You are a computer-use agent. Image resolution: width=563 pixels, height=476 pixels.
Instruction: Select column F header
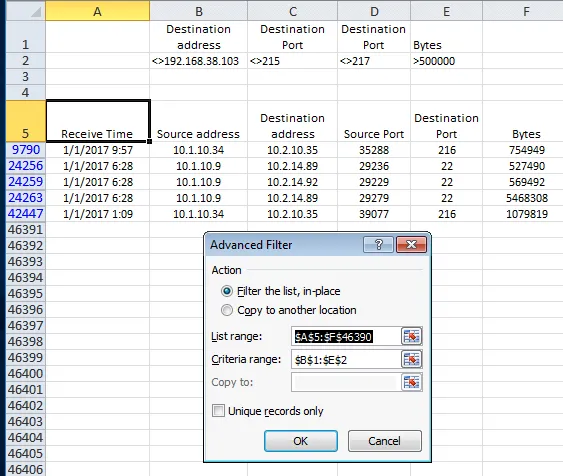pyautogui.click(x=523, y=11)
